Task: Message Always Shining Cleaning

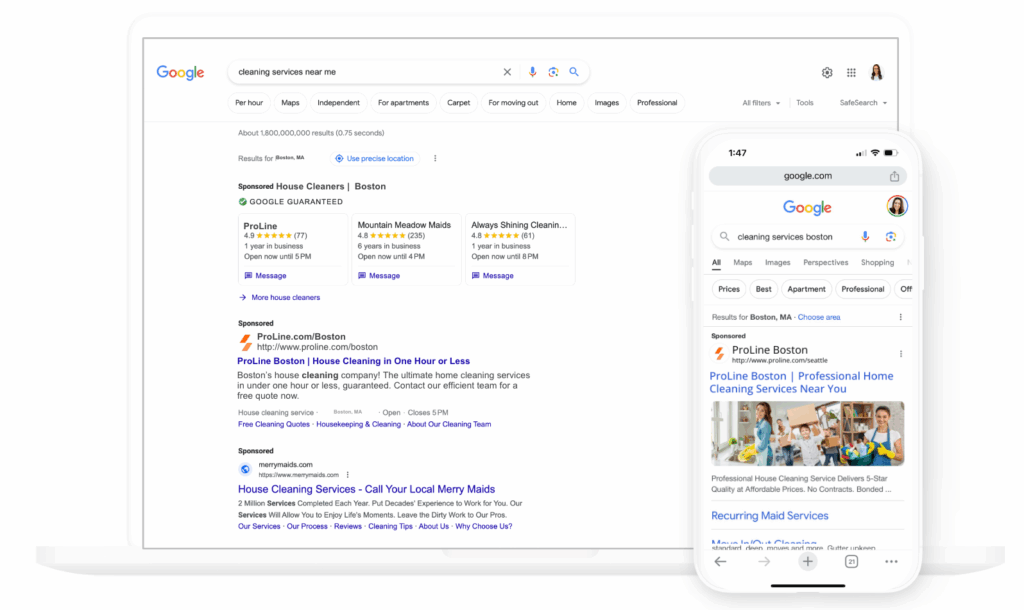Action: pyautogui.click(x=492, y=276)
